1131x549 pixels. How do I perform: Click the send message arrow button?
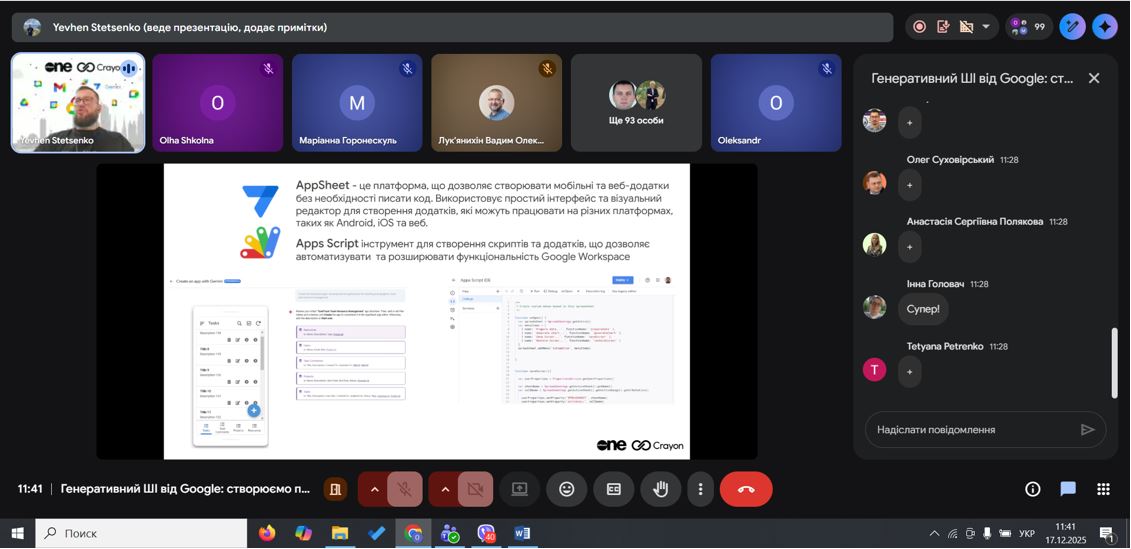(1088, 430)
